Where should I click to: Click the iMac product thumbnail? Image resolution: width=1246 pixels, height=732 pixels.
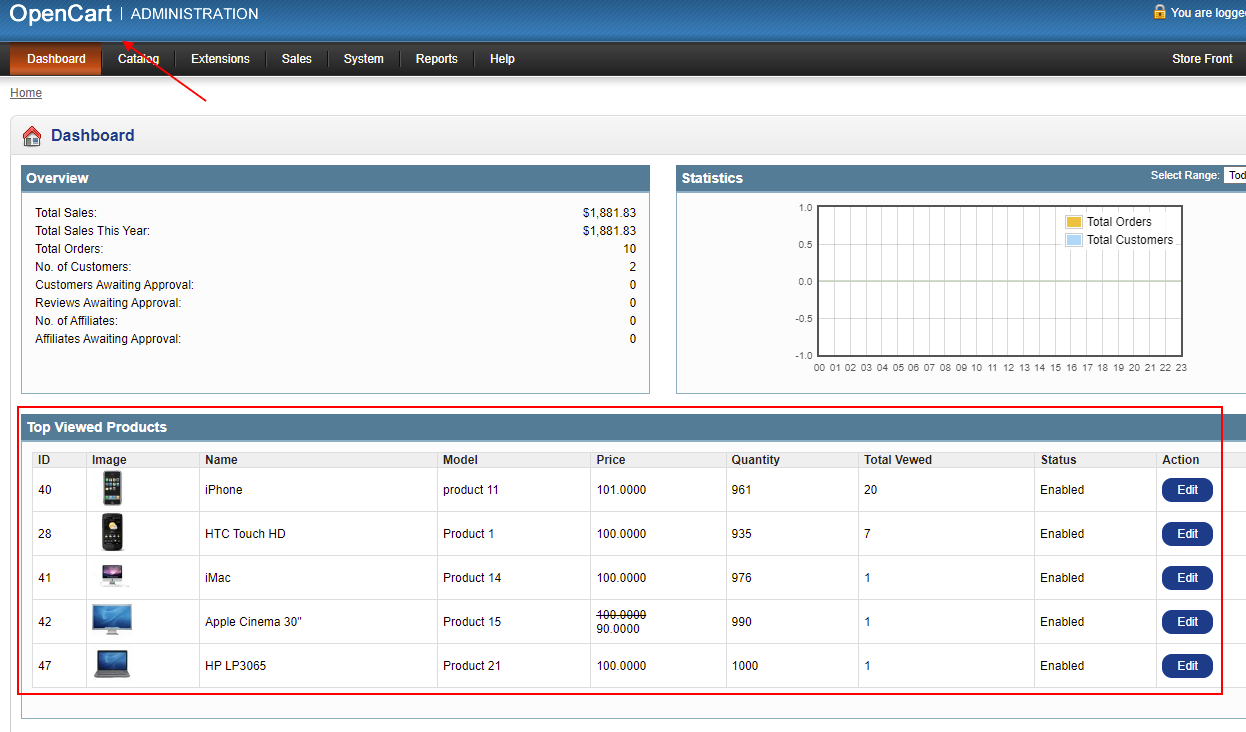(x=112, y=575)
